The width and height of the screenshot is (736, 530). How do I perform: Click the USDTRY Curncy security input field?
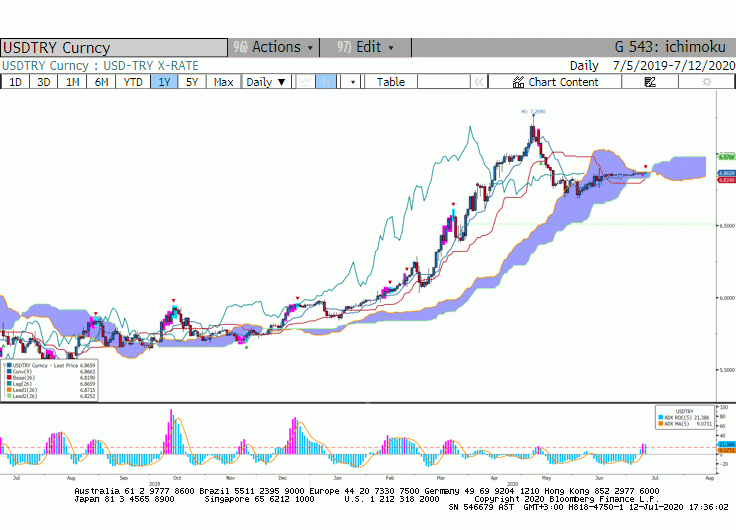coord(114,47)
